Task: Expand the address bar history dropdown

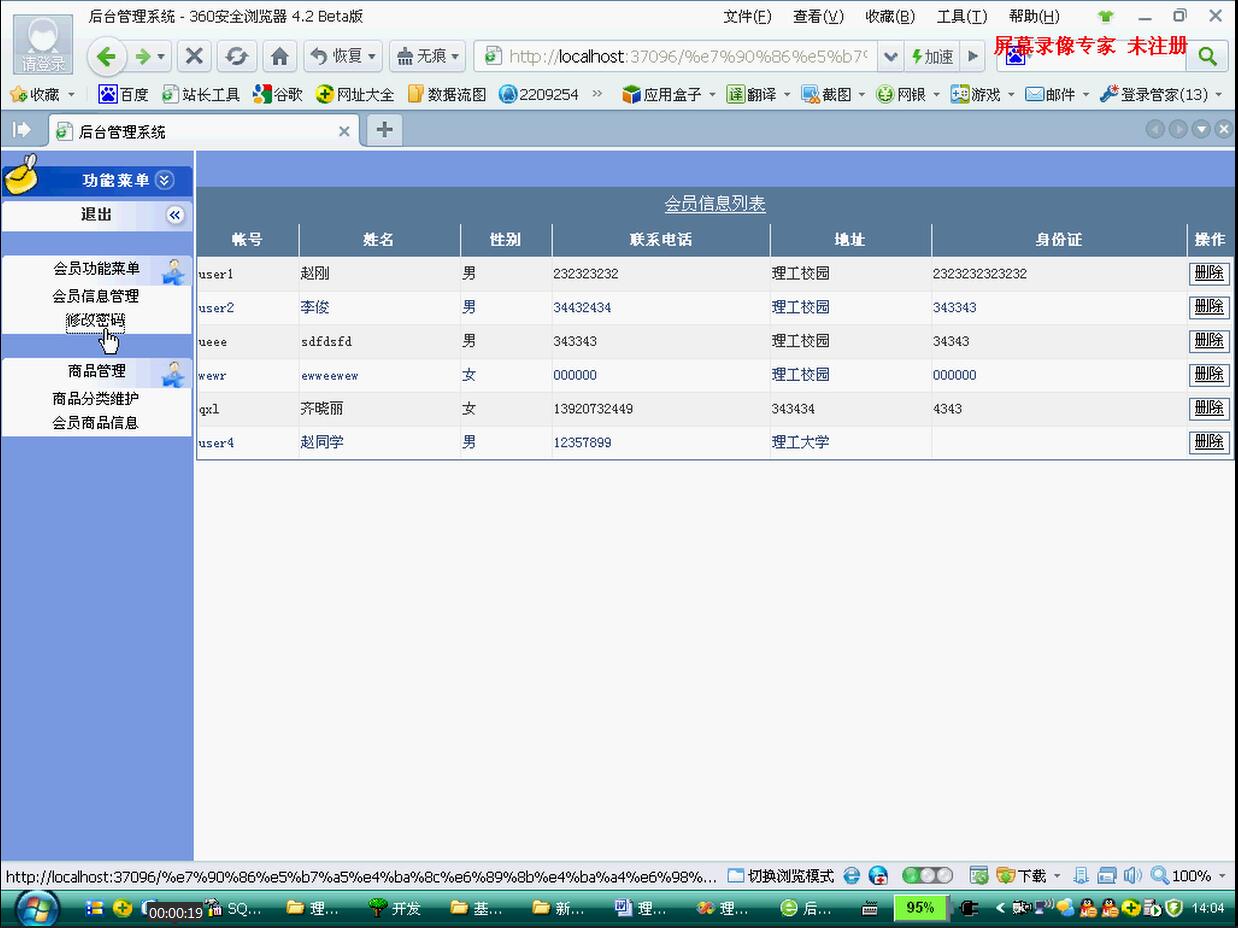Action: point(890,56)
